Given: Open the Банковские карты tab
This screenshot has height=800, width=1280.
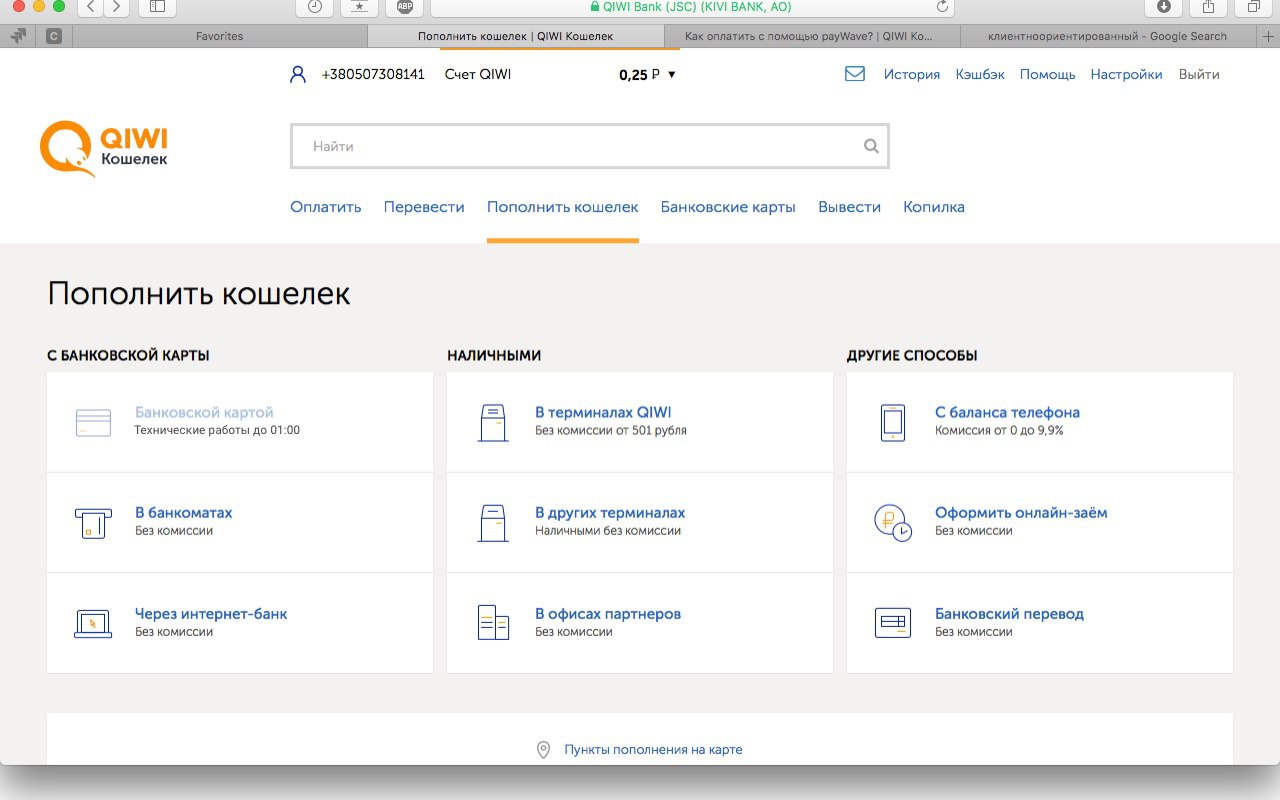Looking at the screenshot, I should (x=728, y=207).
